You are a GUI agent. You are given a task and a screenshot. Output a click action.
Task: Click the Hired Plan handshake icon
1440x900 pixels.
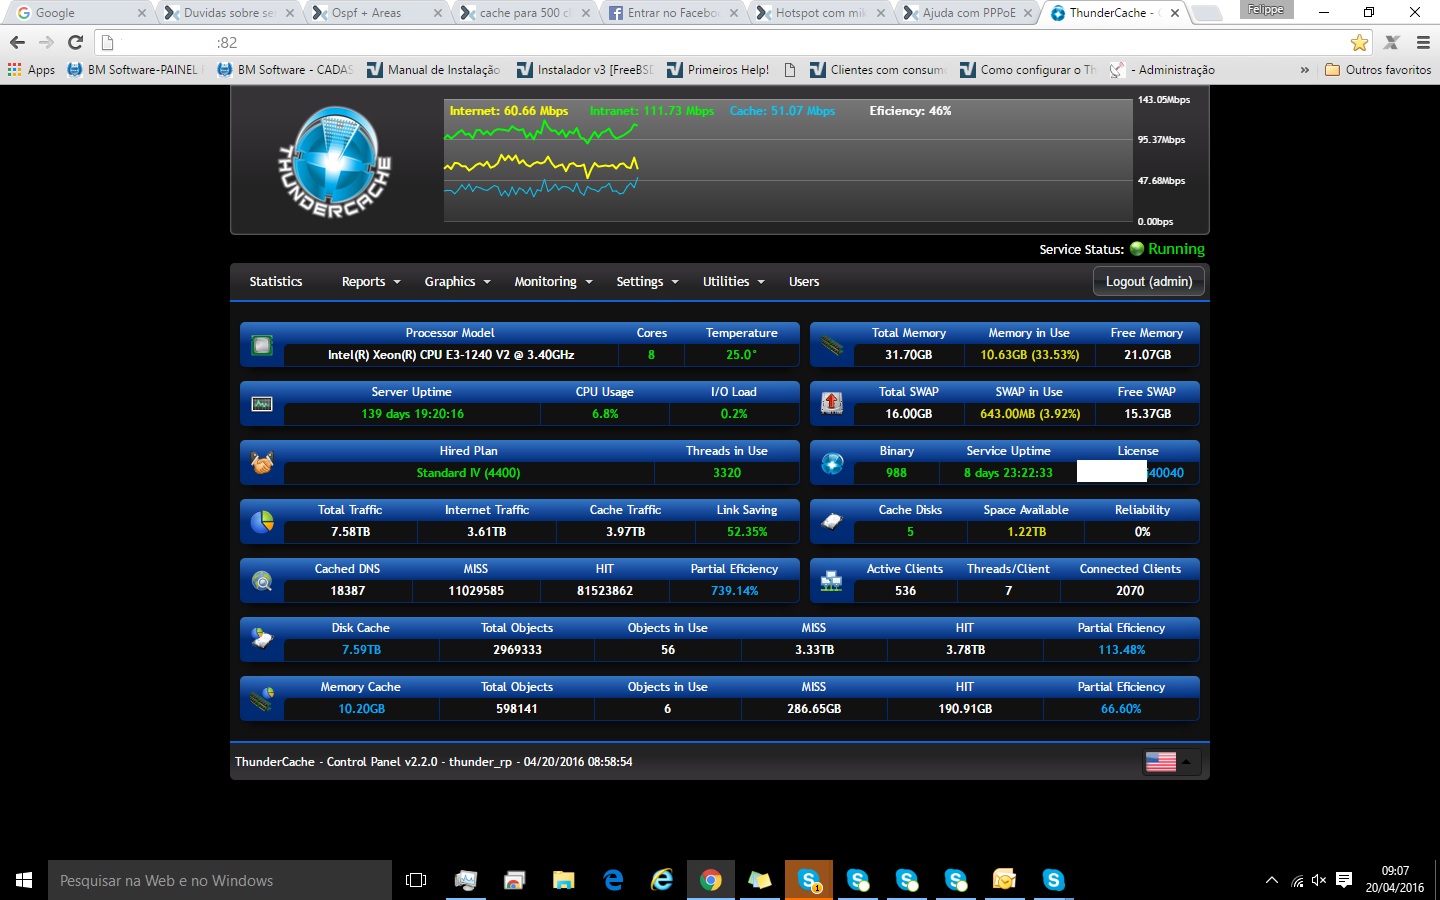(x=262, y=463)
